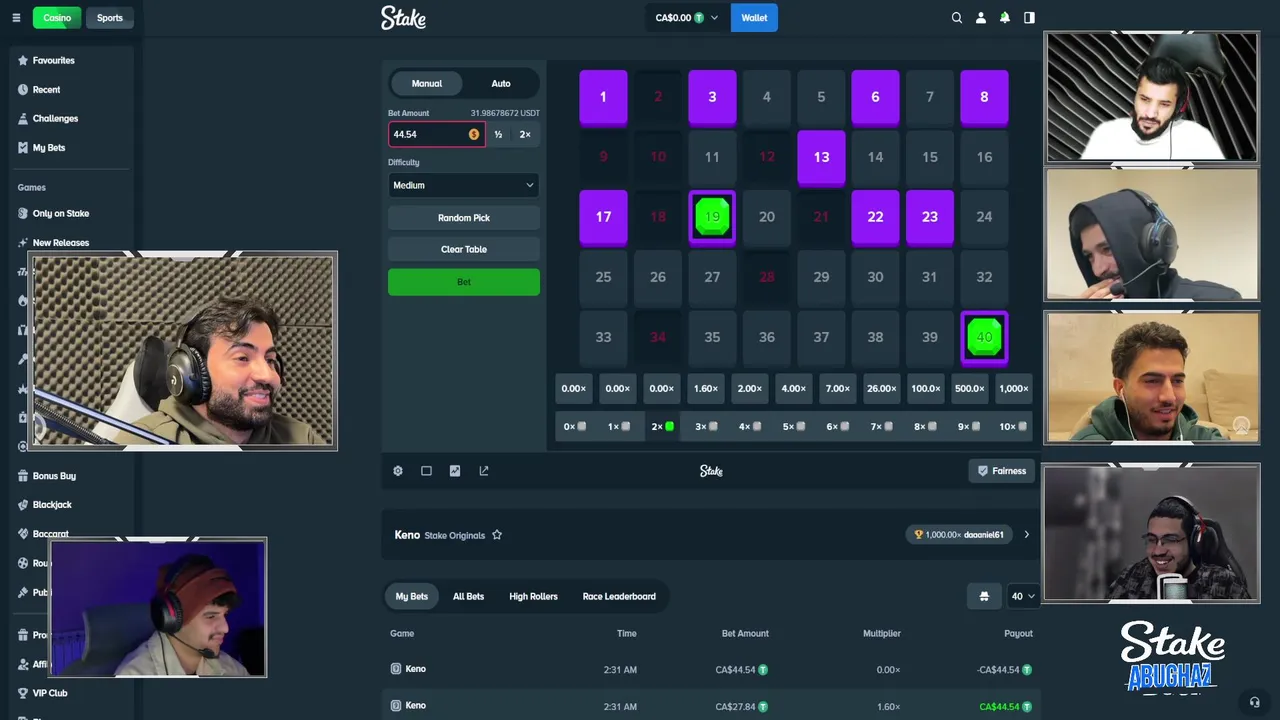
Task: Click the Stake logo in header
Action: click(x=403, y=18)
